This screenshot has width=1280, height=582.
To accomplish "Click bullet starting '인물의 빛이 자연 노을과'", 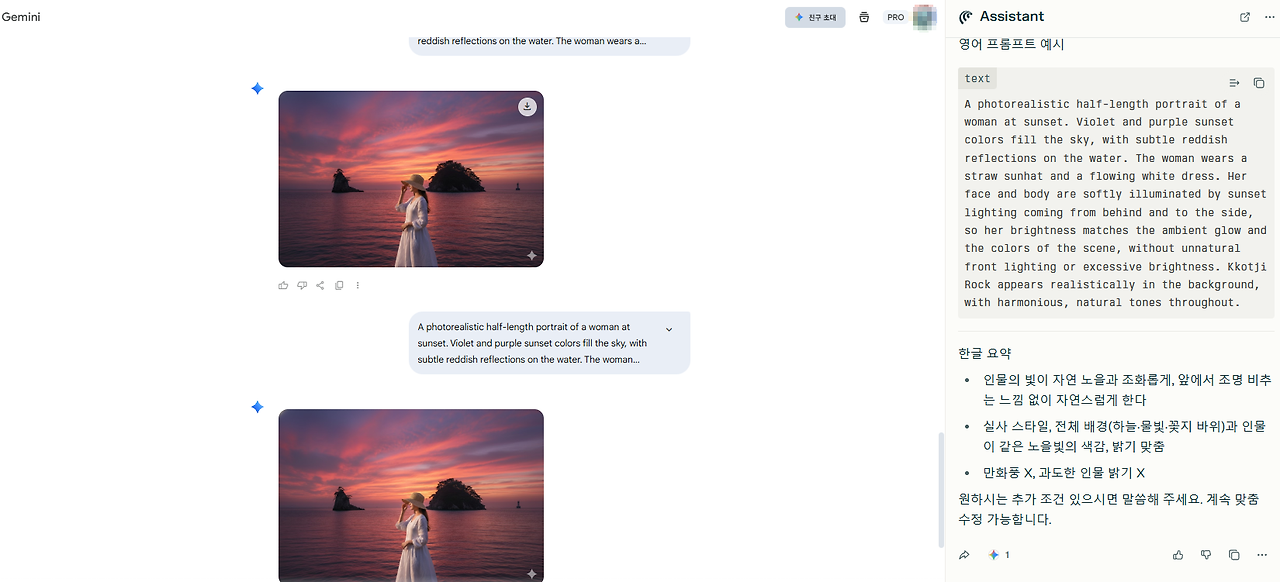I will 1127,390.
